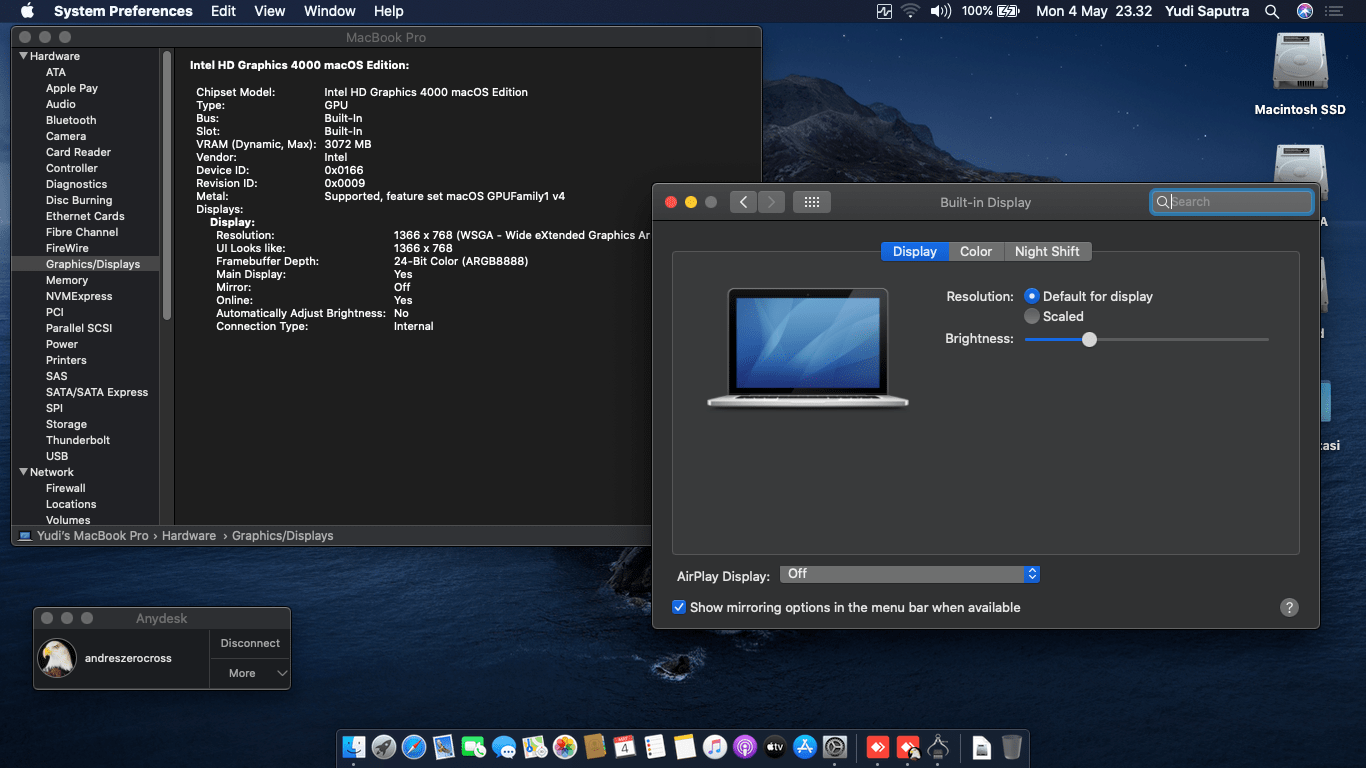Viewport: 1366px width, 768px height.
Task: Toggle "Show mirroring options in the menu bar" checkbox
Action: pos(679,607)
